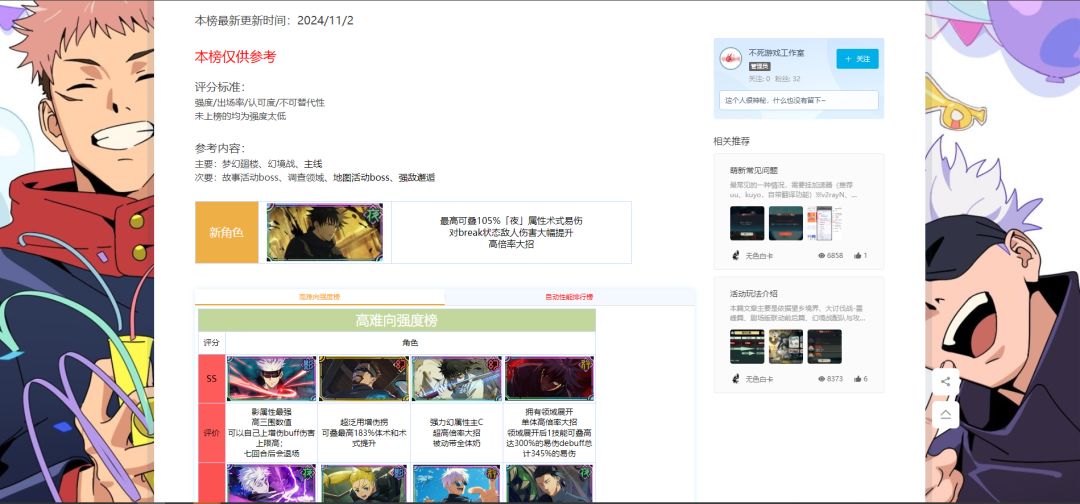Click second thumbnail in 萌新常见问题 card
The width and height of the screenshot is (1080, 504).
pyautogui.click(x=786, y=223)
